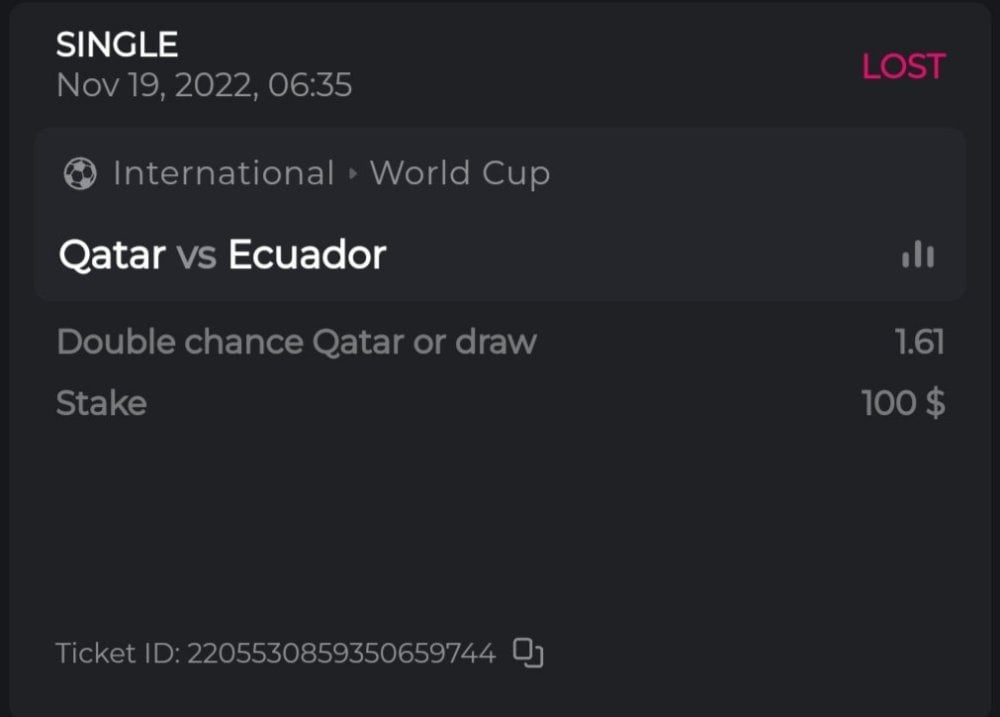Copy the ticket ID with the copy icon
Viewport: 1000px width, 717px height.
coord(528,653)
